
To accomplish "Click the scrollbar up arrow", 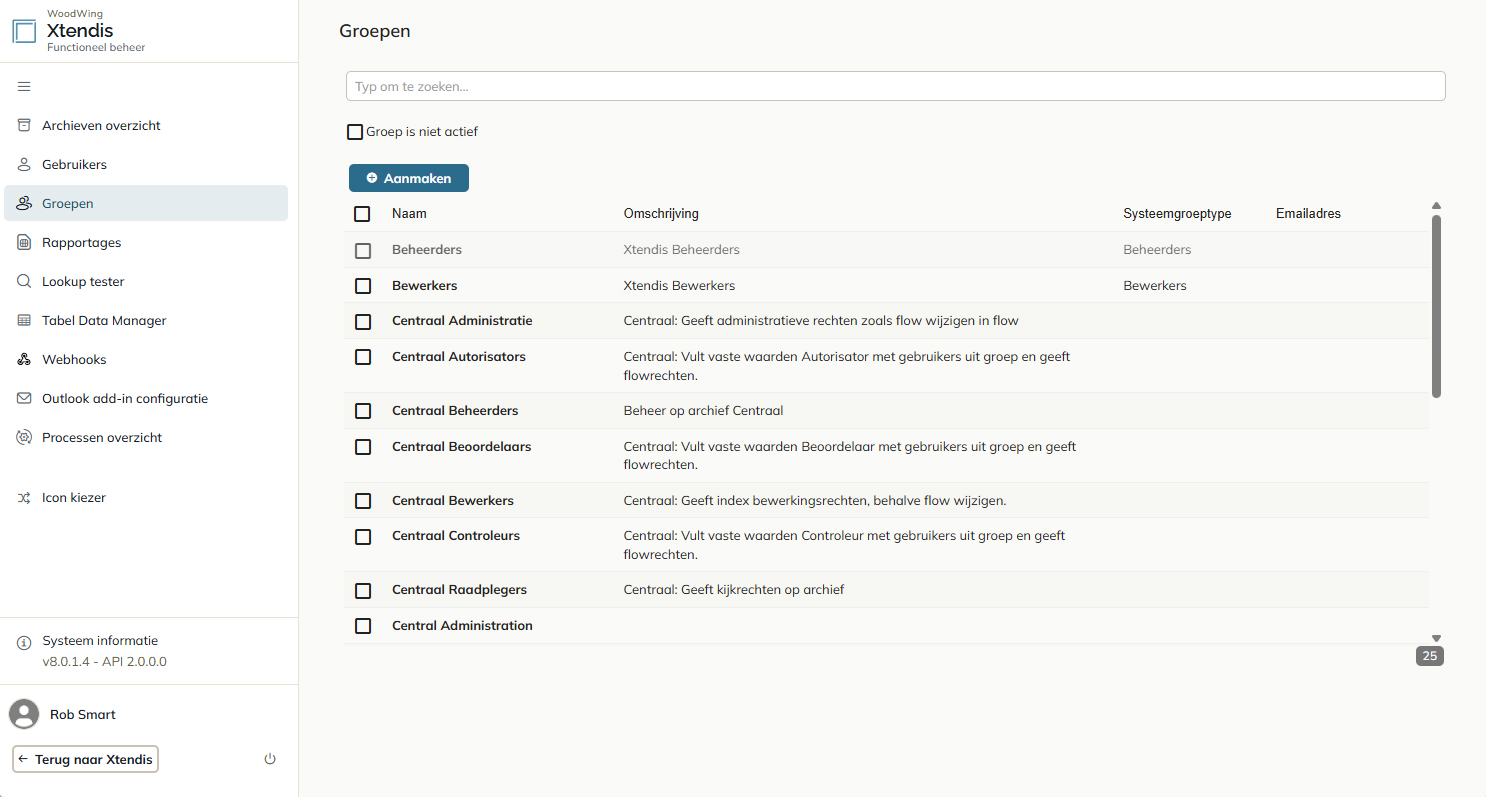I will pos(1436,206).
